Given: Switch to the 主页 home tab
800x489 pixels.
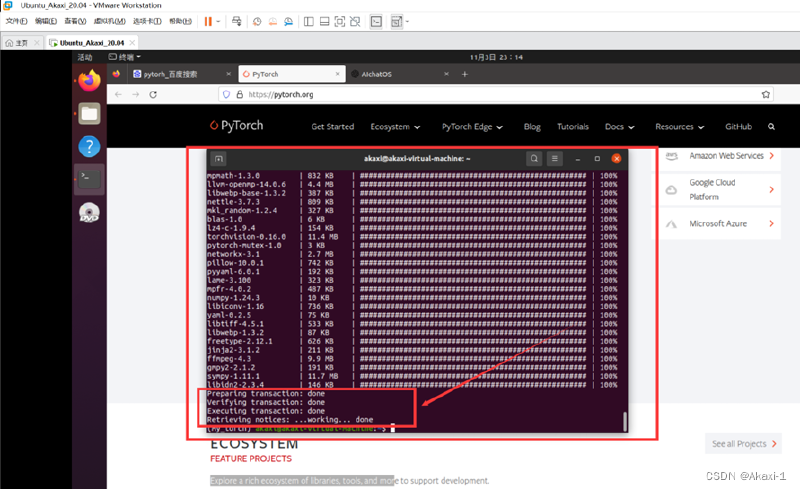Looking at the screenshot, I should click(21, 43).
